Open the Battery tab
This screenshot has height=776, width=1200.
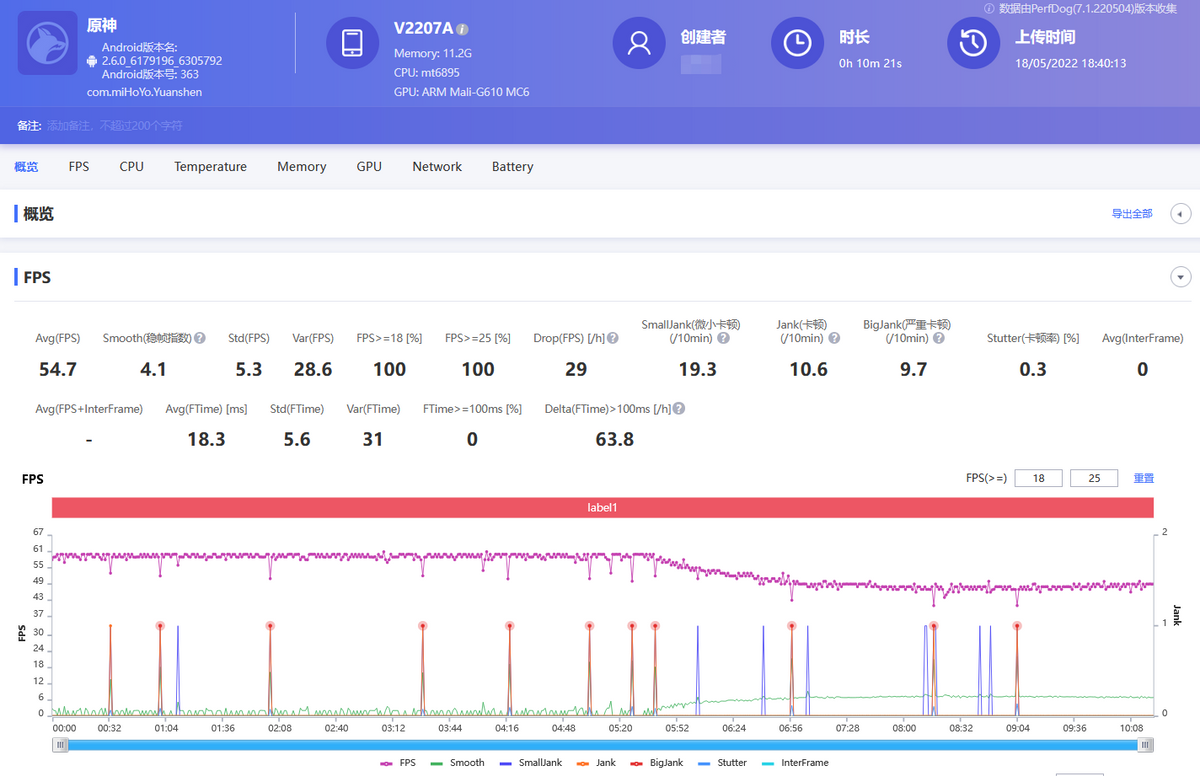(512, 167)
